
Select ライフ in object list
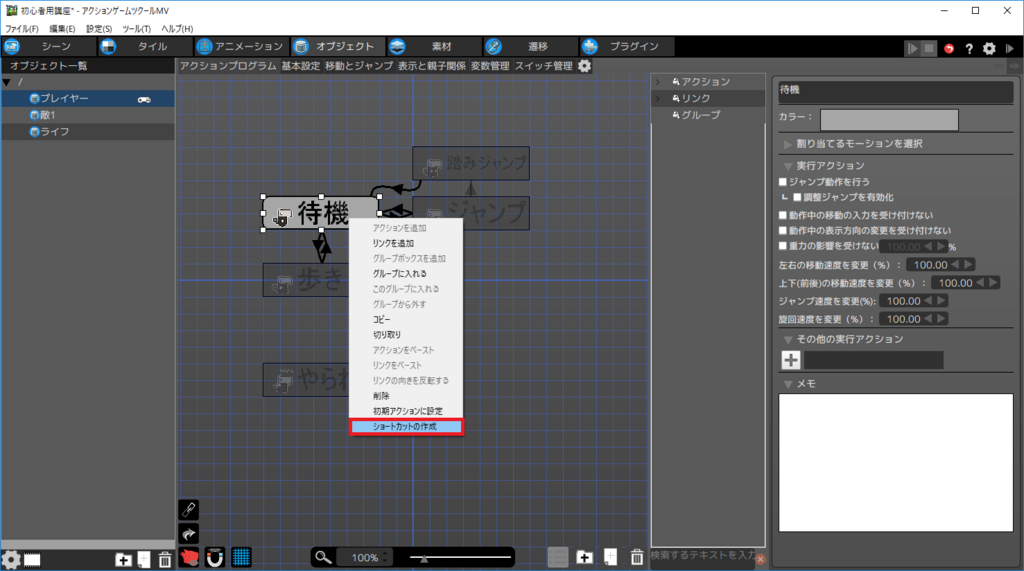coord(88,131)
